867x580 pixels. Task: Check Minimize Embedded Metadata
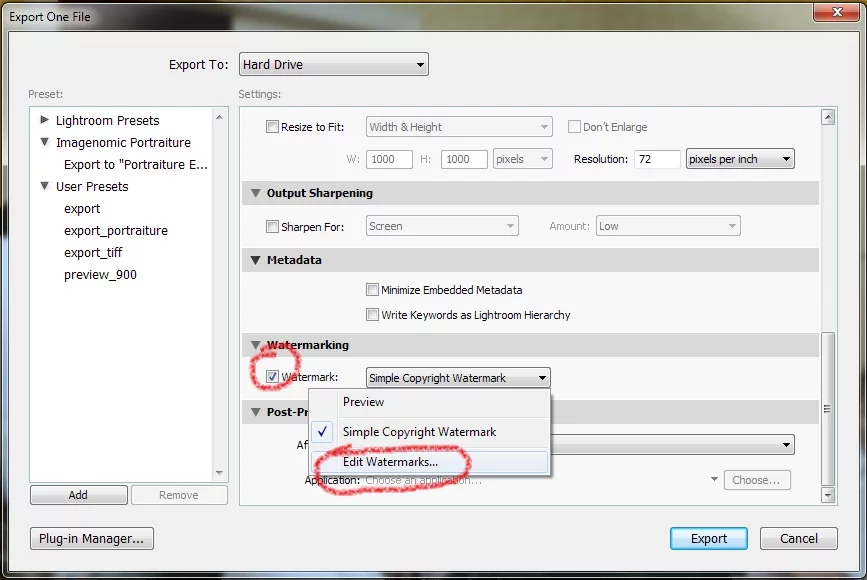pos(372,289)
